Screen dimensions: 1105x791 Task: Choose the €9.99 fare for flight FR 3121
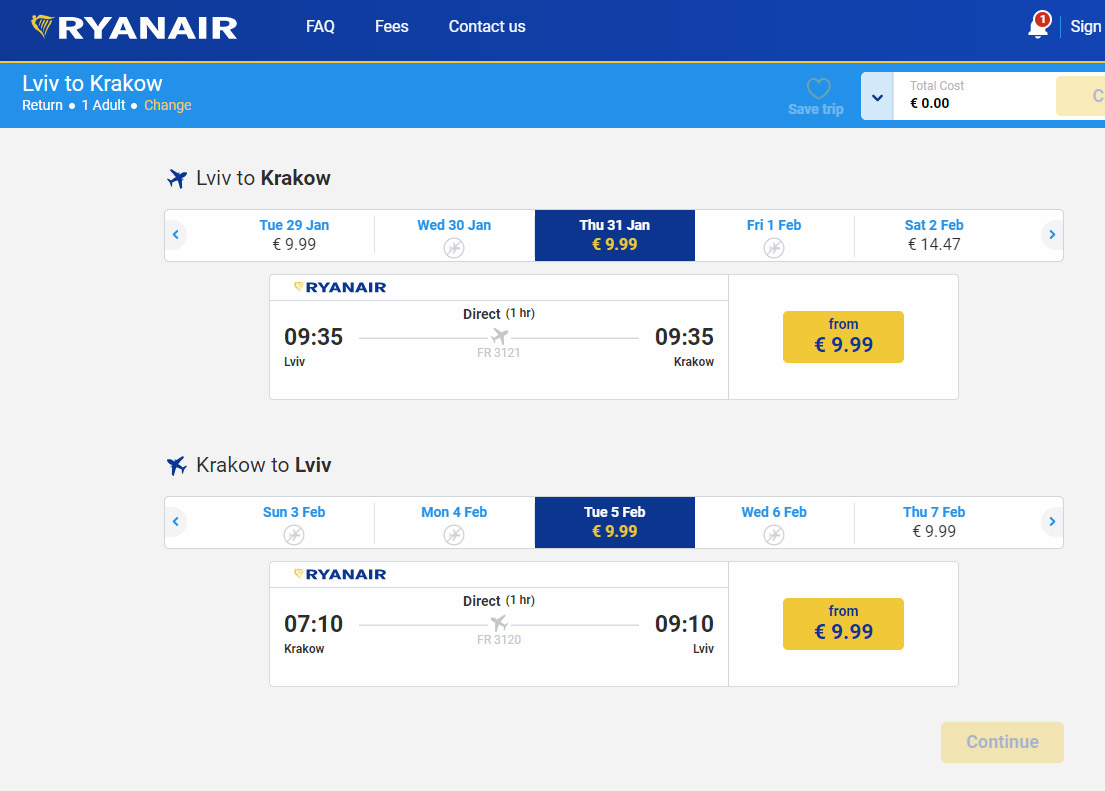[x=843, y=336]
